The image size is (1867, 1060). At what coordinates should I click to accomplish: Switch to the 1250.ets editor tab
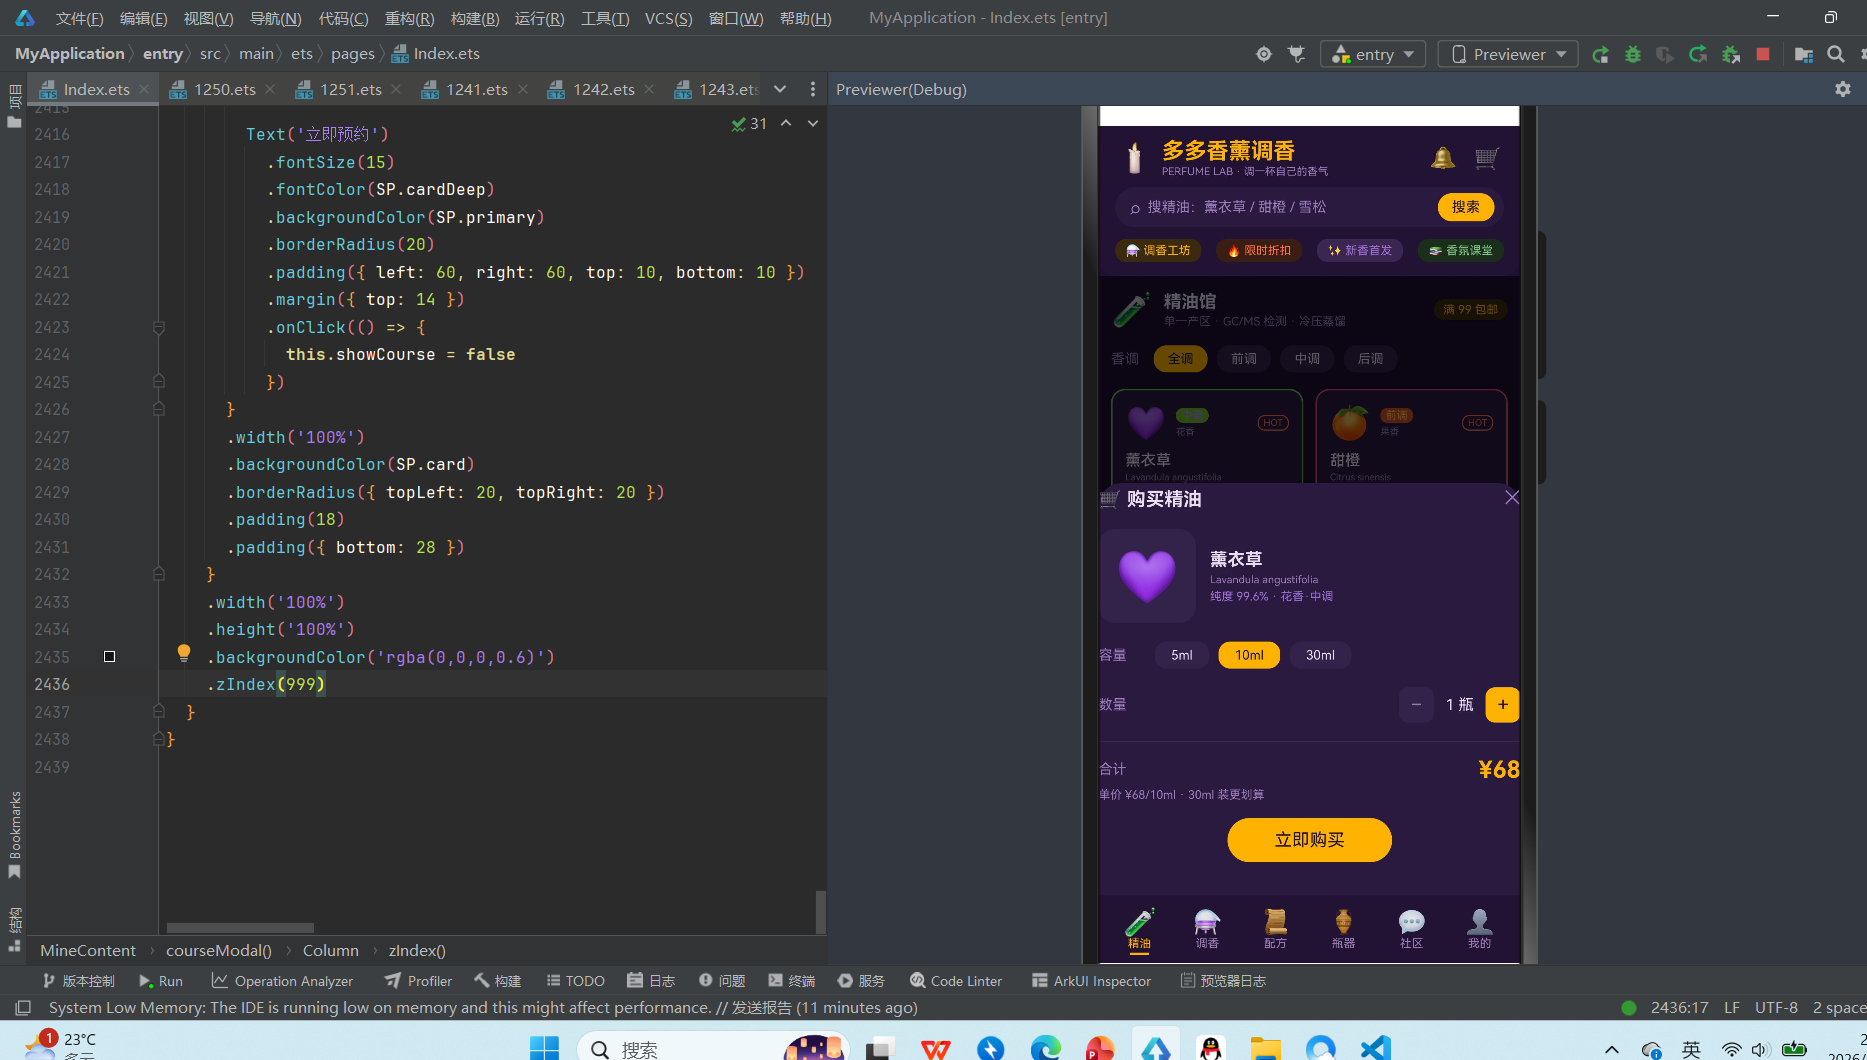pos(224,89)
